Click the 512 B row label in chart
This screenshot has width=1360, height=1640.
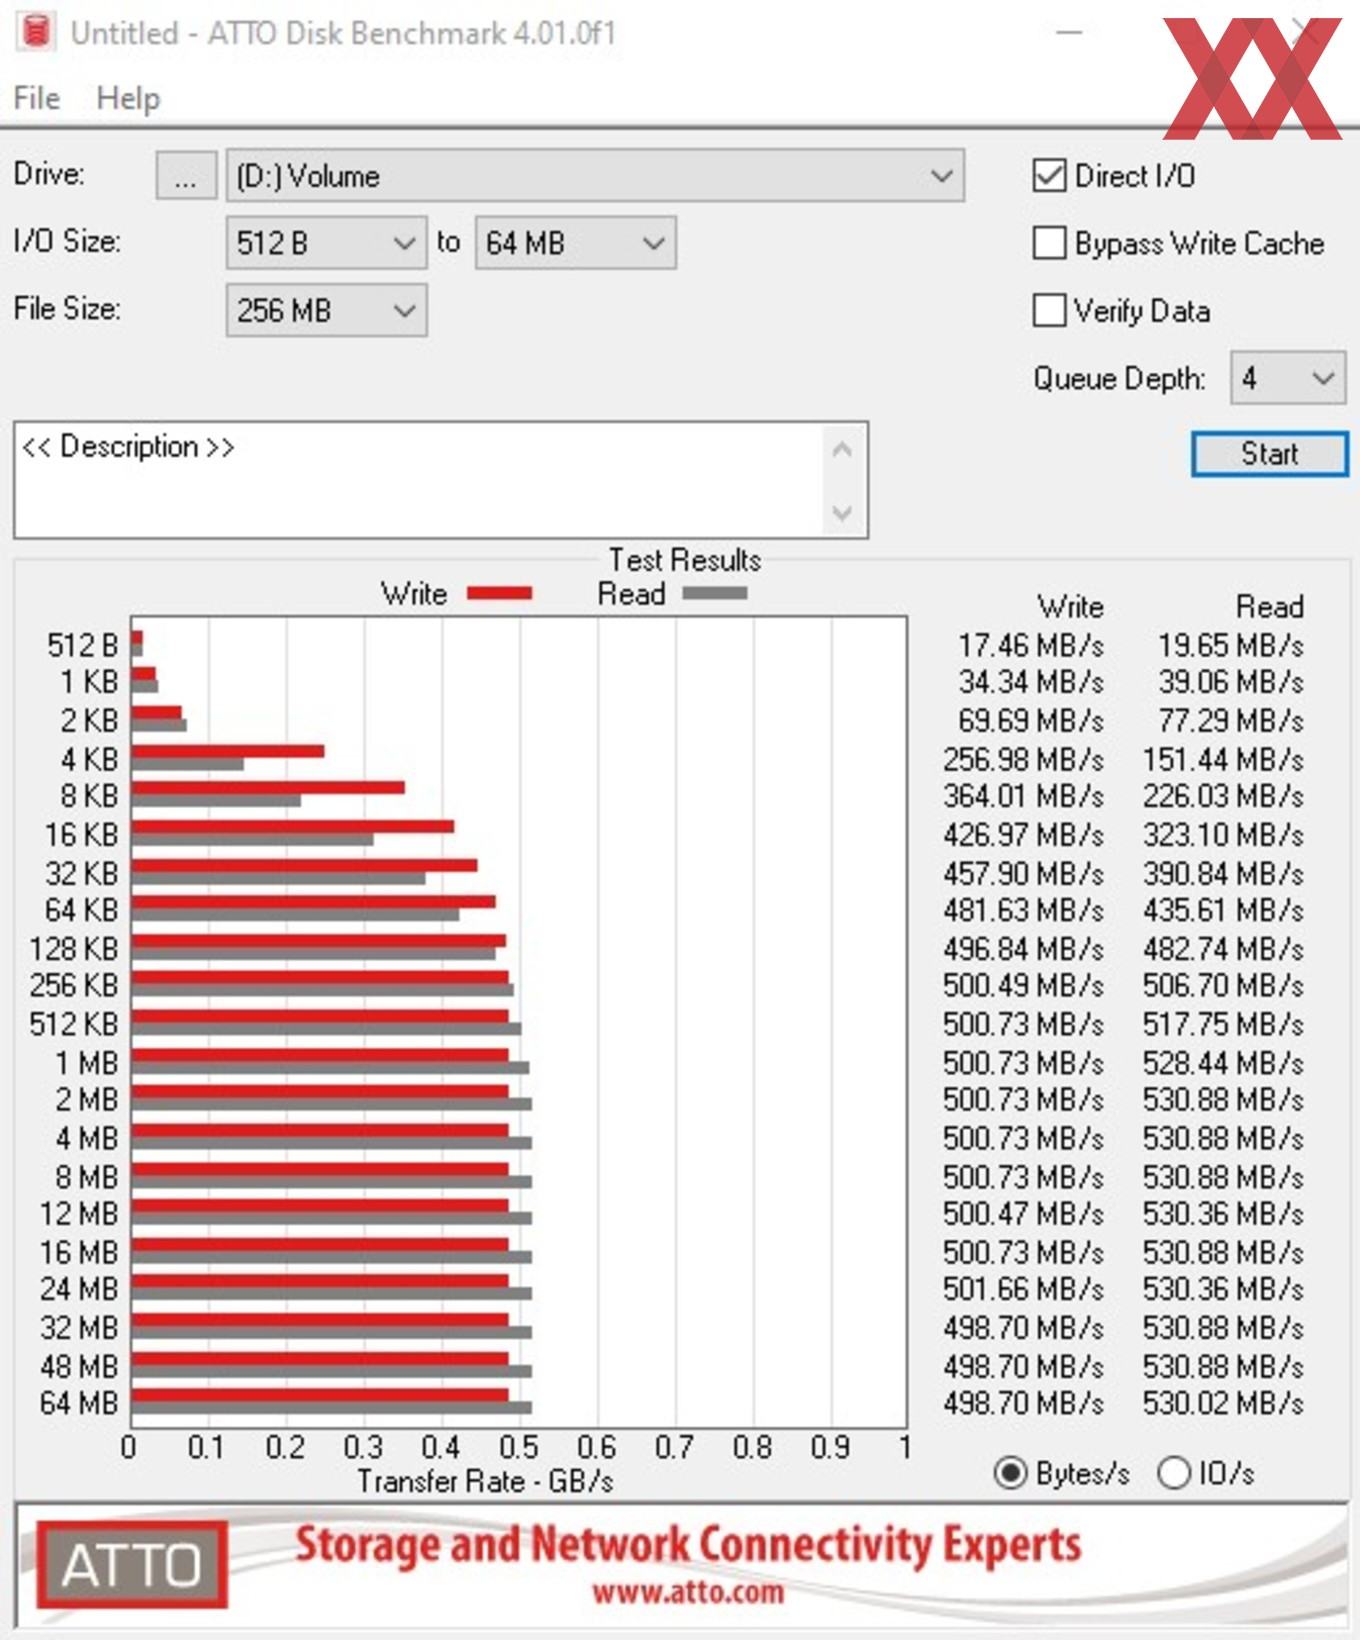coord(82,645)
